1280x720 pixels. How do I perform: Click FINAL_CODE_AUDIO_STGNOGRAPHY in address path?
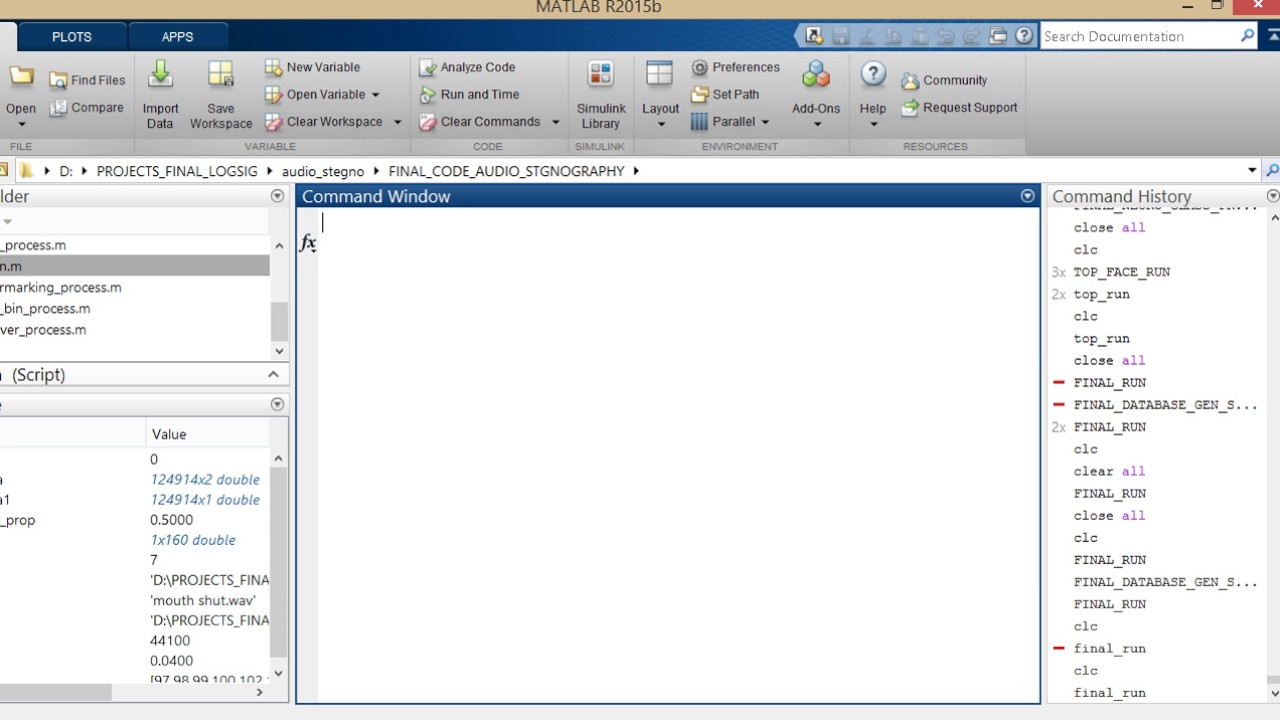[506, 171]
